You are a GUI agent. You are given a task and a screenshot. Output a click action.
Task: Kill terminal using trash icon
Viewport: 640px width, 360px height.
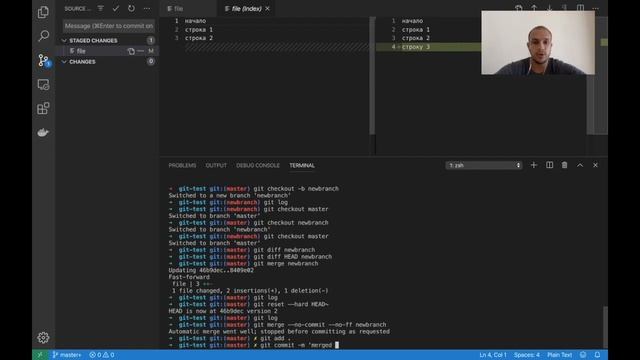click(x=564, y=165)
